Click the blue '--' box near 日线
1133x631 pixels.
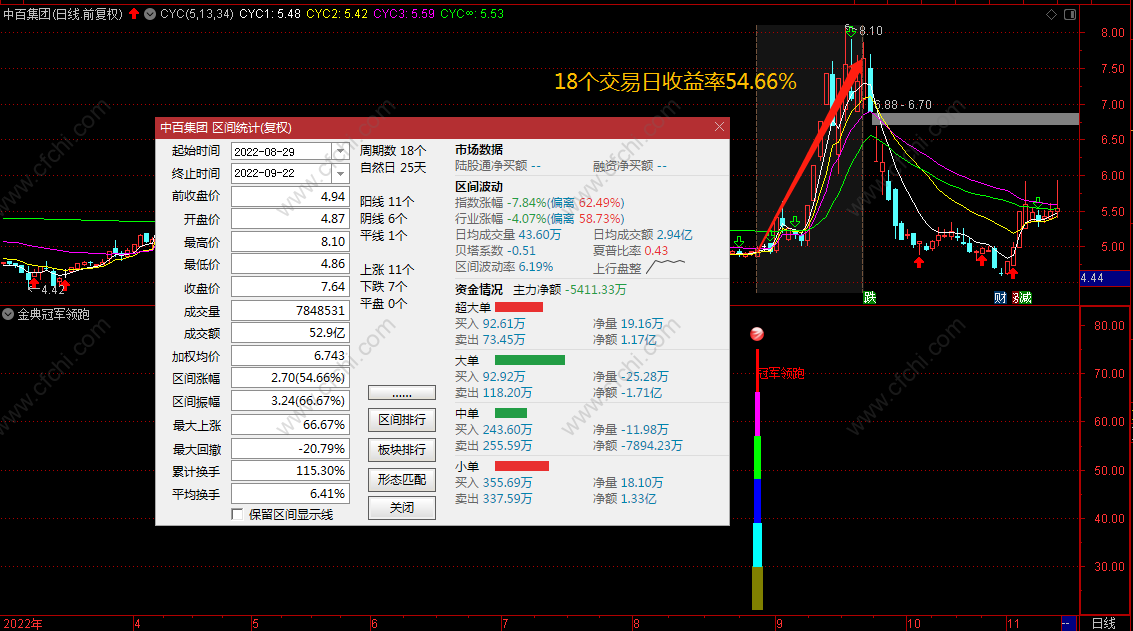point(1067,623)
